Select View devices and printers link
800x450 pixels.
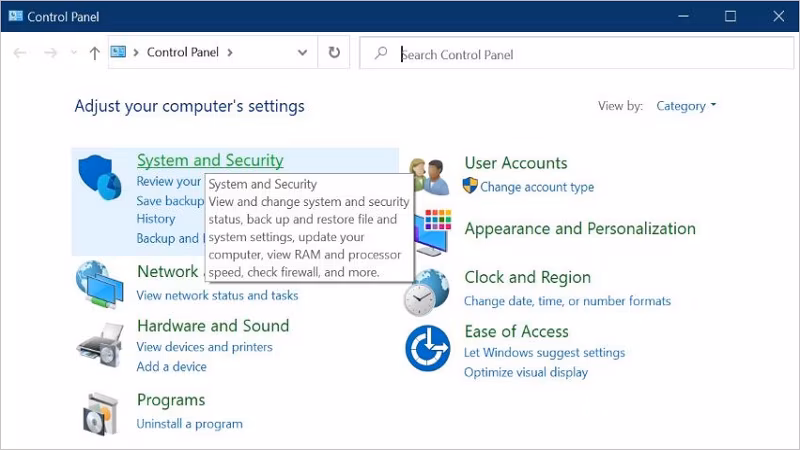click(x=204, y=347)
